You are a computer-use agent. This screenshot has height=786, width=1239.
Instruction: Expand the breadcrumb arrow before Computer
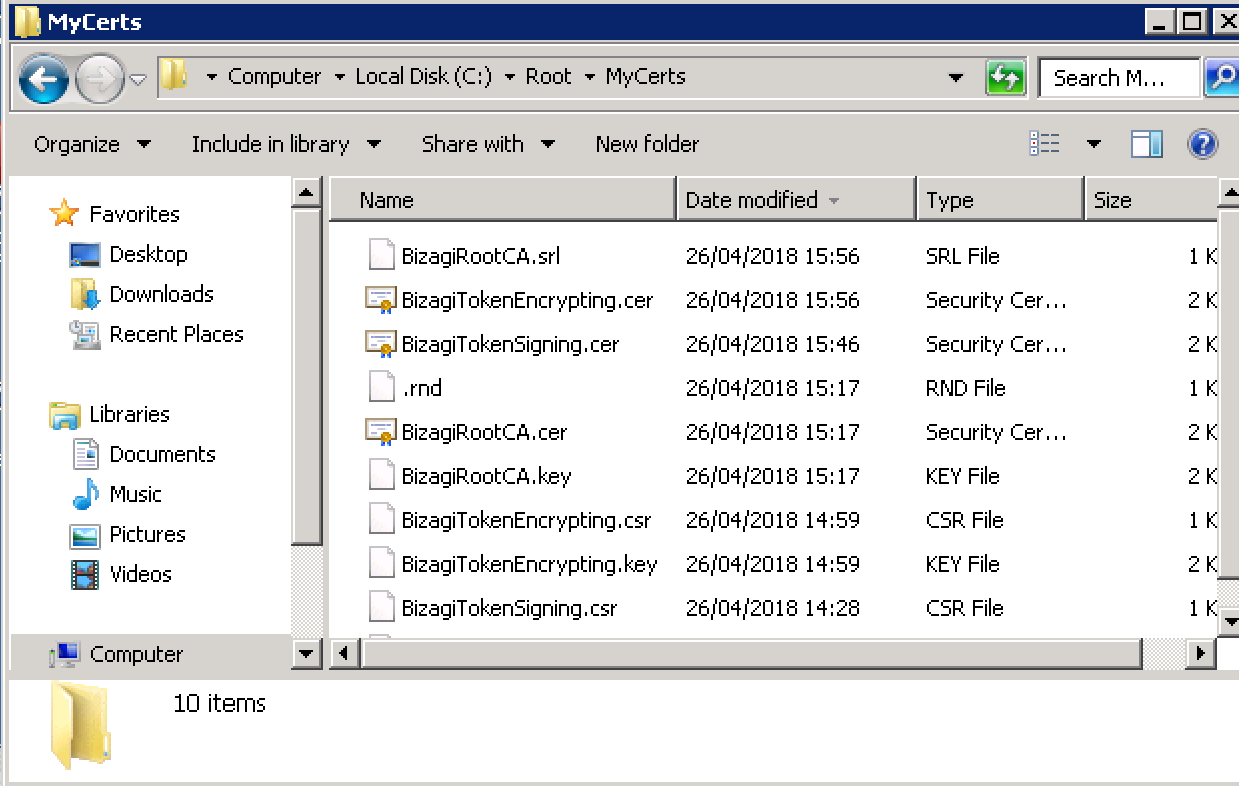212,77
